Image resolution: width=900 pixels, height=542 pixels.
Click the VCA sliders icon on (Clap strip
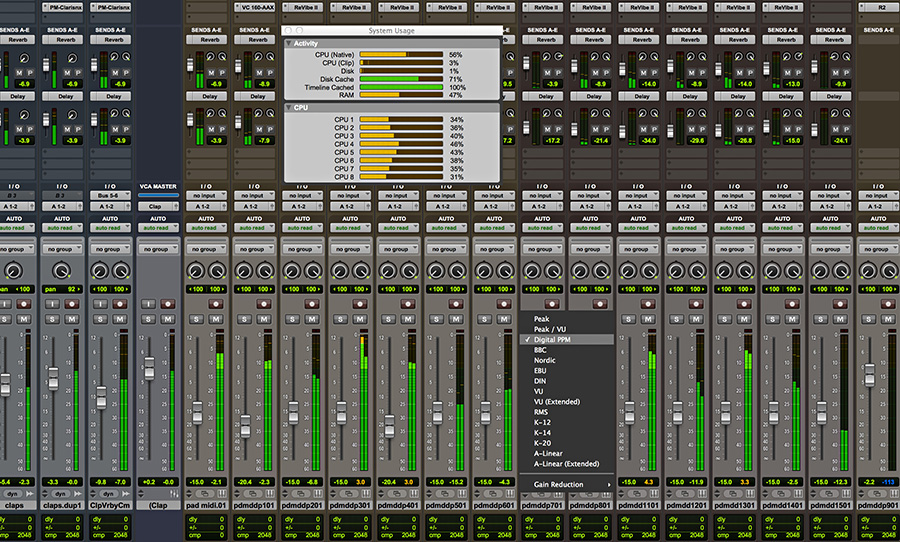point(174,494)
